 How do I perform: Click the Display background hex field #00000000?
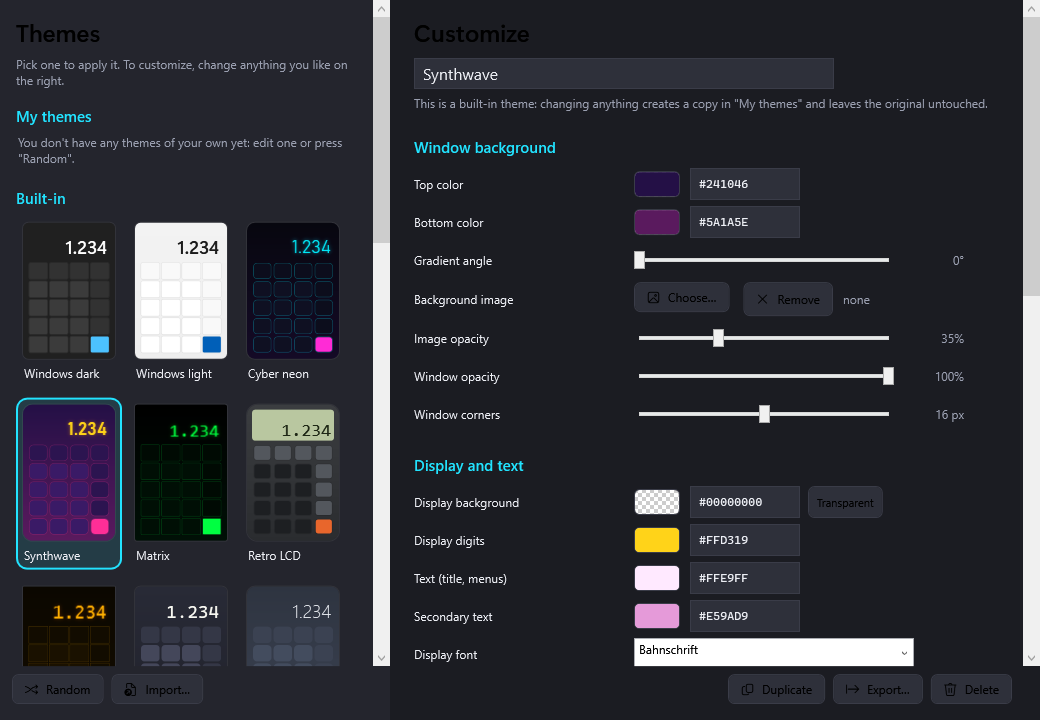[x=745, y=502]
